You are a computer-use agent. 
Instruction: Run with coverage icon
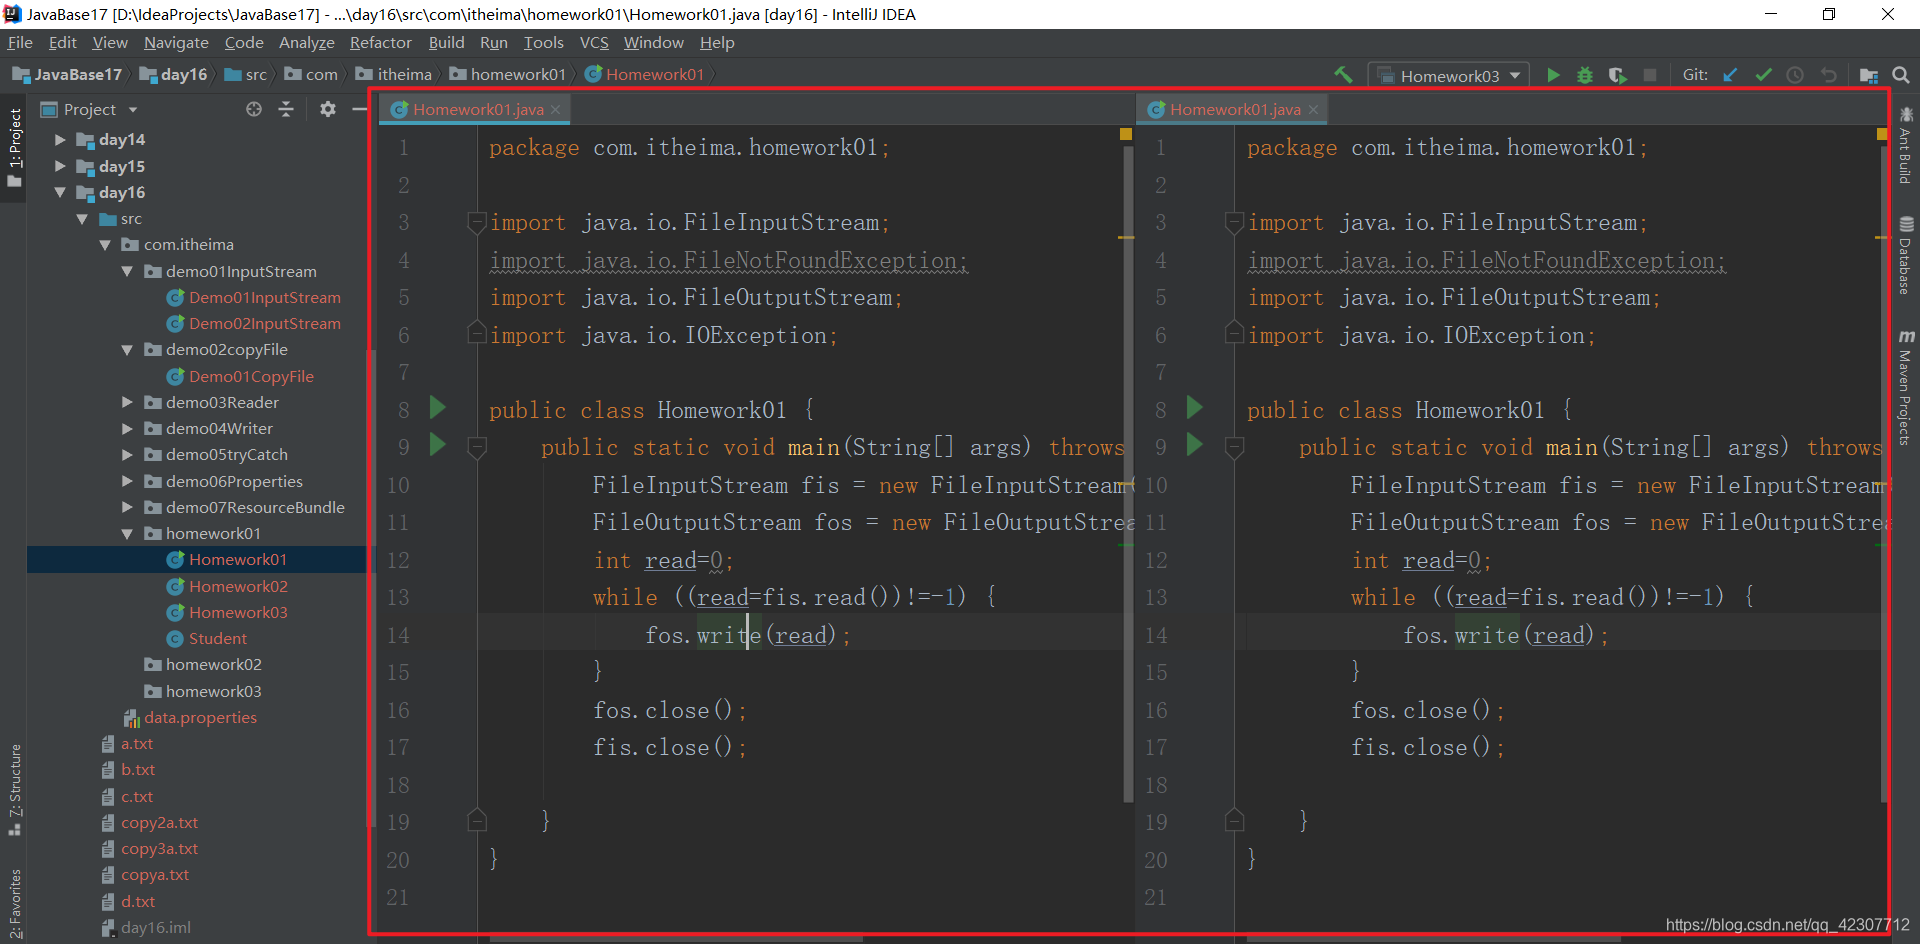click(x=1617, y=75)
